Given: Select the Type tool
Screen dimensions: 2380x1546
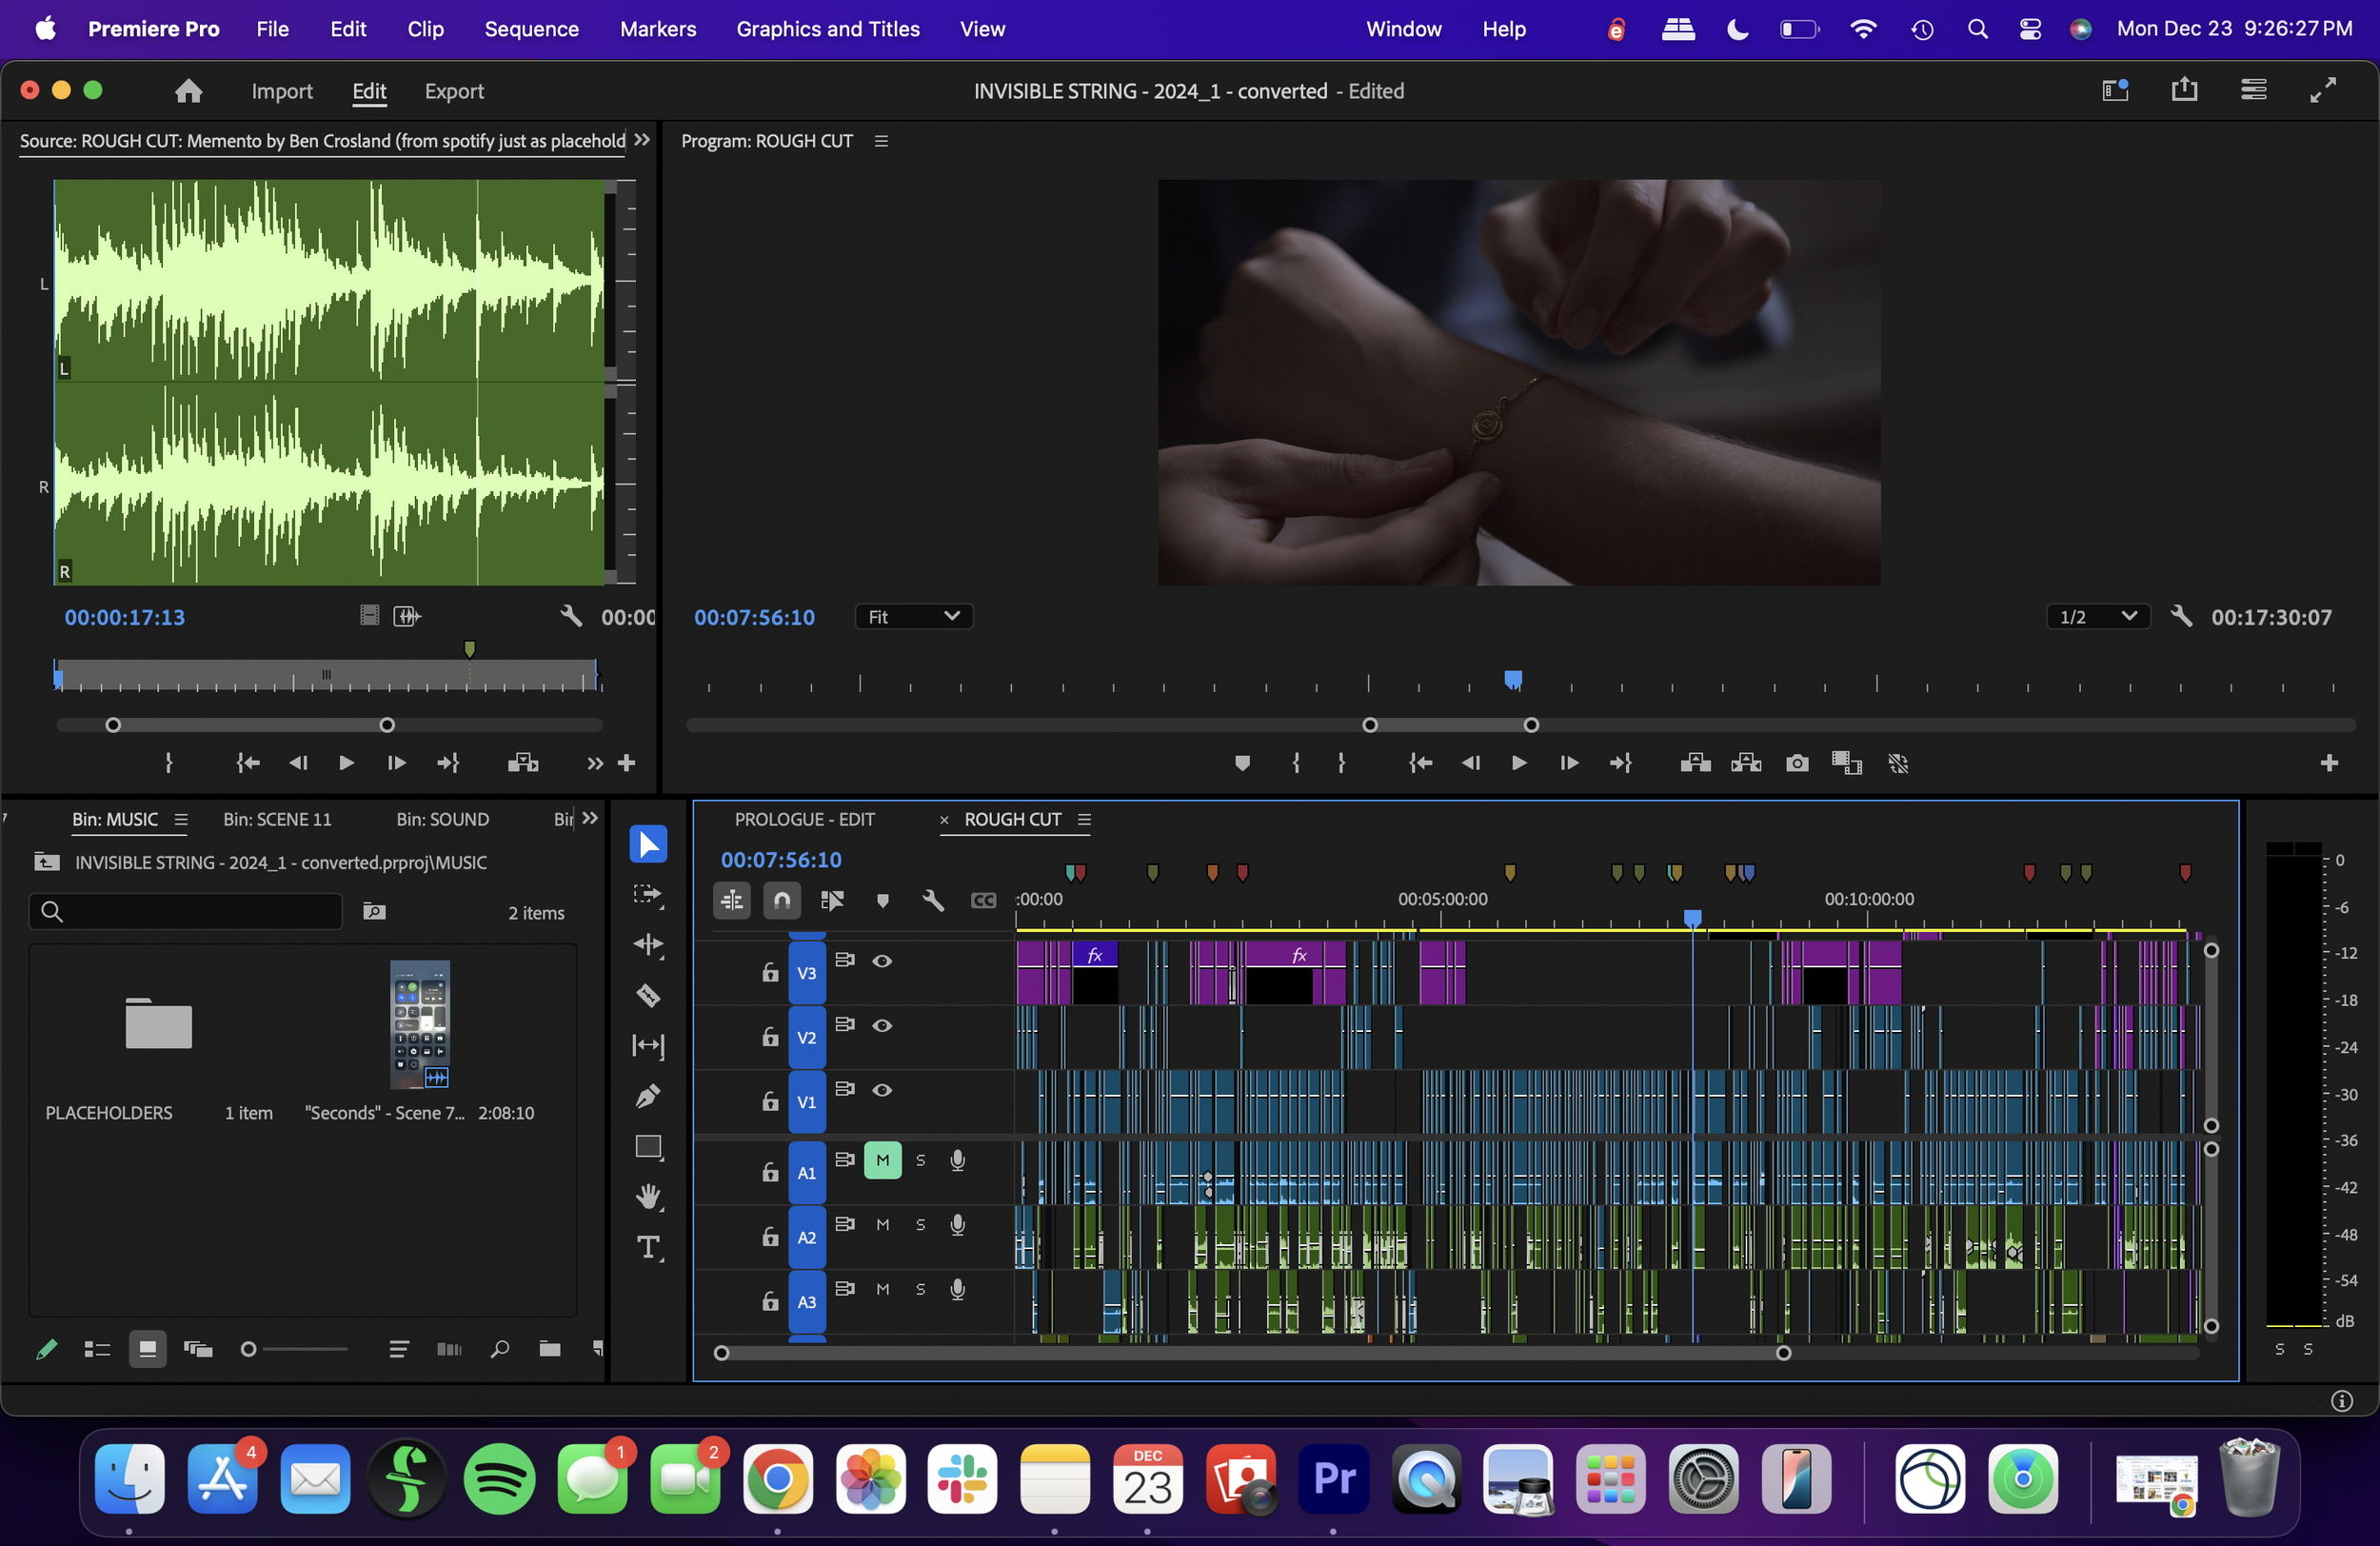Looking at the screenshot, I should tap(648, 1247).
